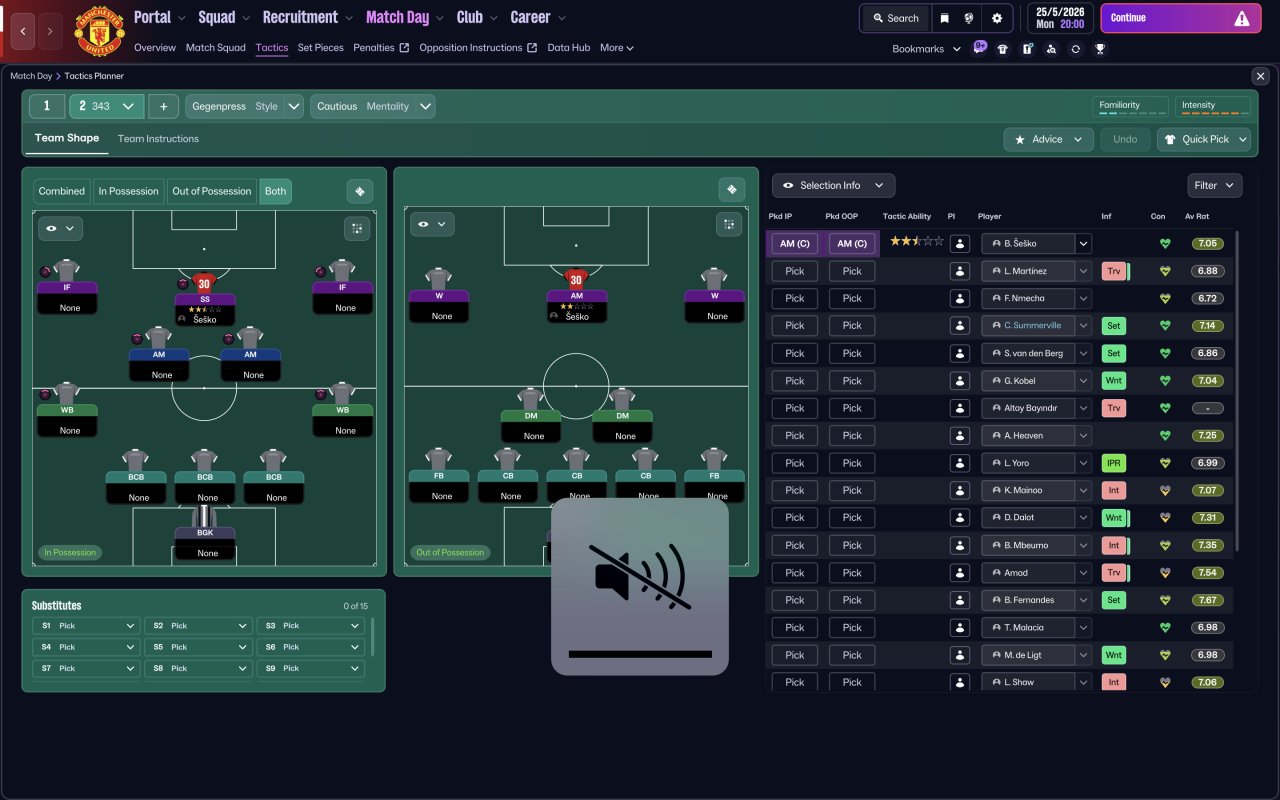The width and height of the screenshot is (1280, 800).
Task: Open the Recruitment menu
Action: pos(308,17)
